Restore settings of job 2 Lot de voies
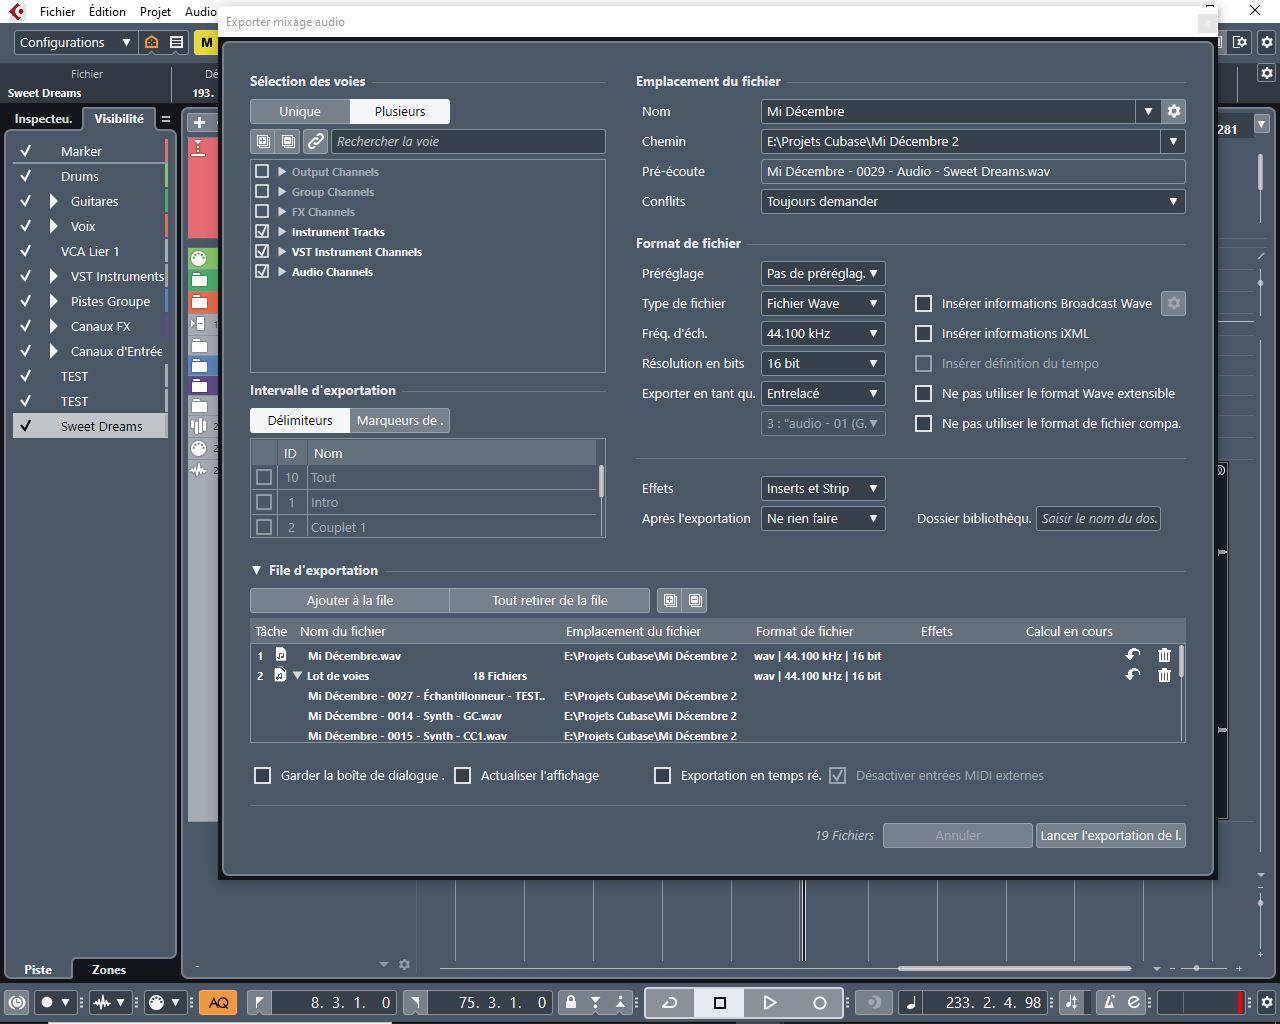The height and width of the screenshot is (1024, 1280). 1133,675
